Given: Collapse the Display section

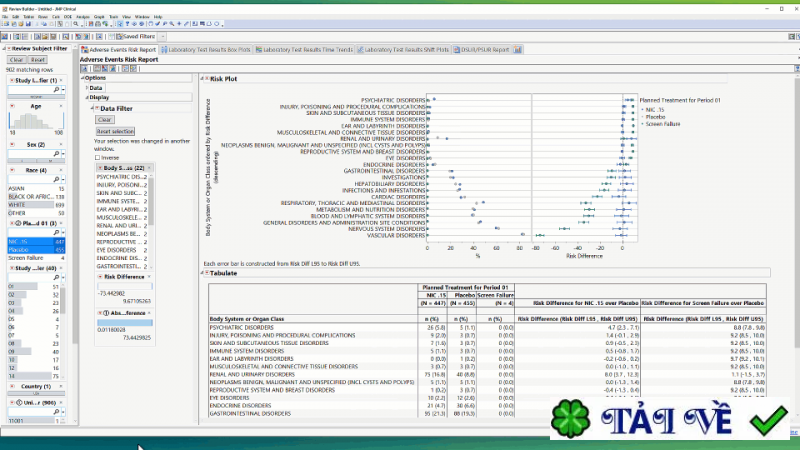Looking at the screenshot, I should click(x=86, y=98).
